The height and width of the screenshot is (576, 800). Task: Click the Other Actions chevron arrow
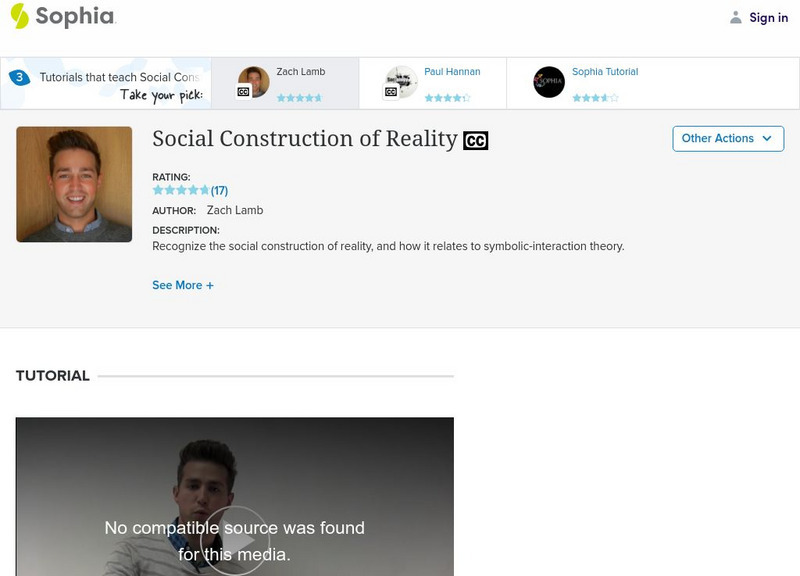click(x=766, y=139)
